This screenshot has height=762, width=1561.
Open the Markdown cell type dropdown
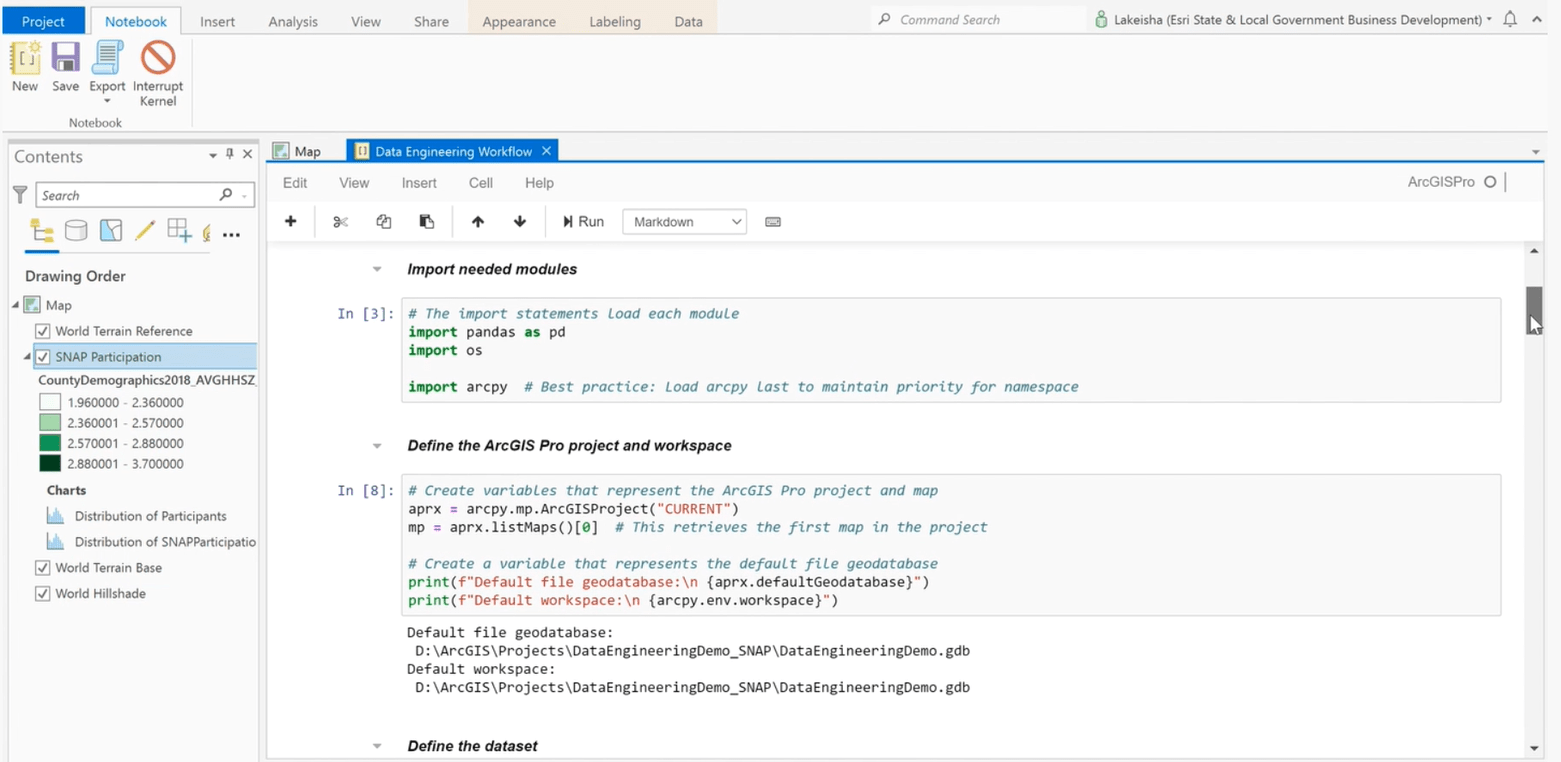tap(684, 221)
